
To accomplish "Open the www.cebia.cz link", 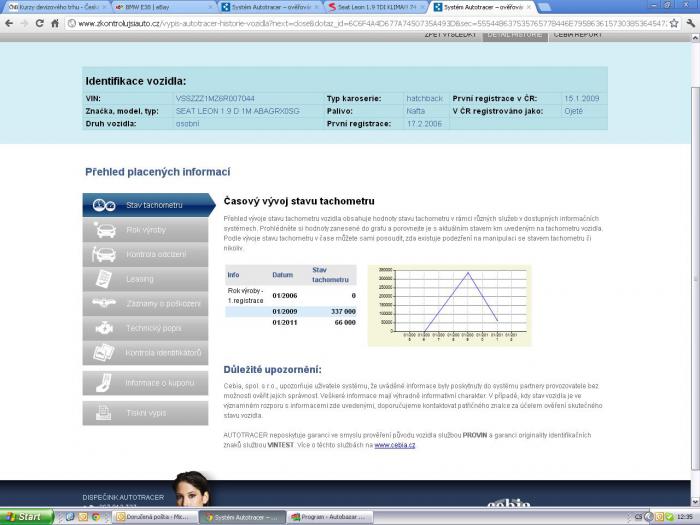I will [395, 445].
